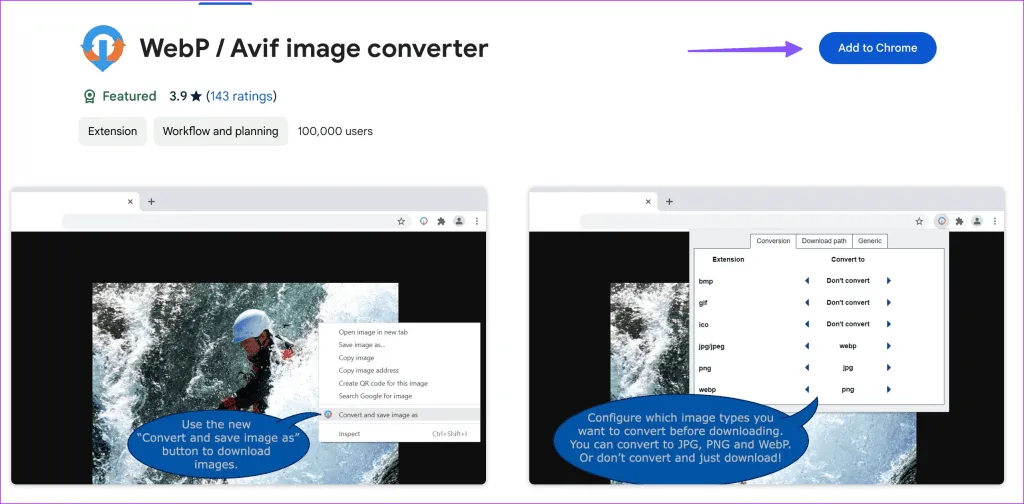Click the Featured badge icon
1024x504 pixels.
[x=89, y=97]
